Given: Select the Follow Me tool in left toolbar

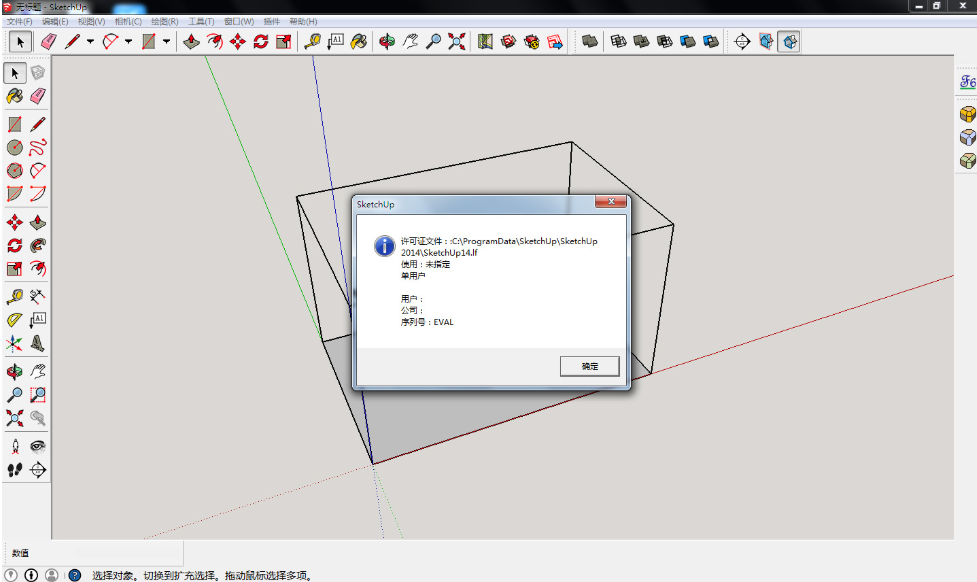Looking at the screenshot, I should click(38, 245).
